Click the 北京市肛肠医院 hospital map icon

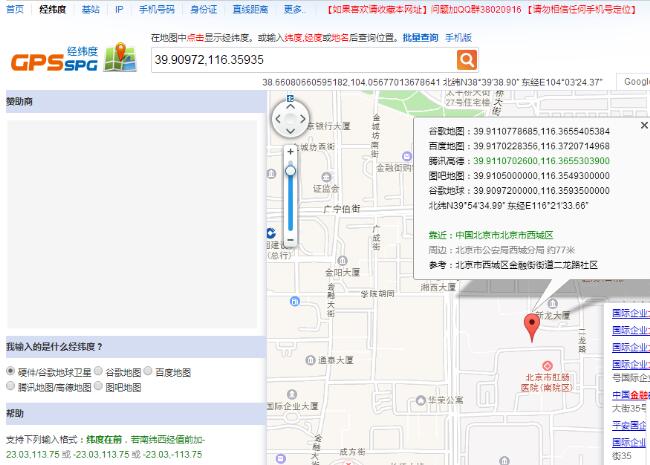547,366
